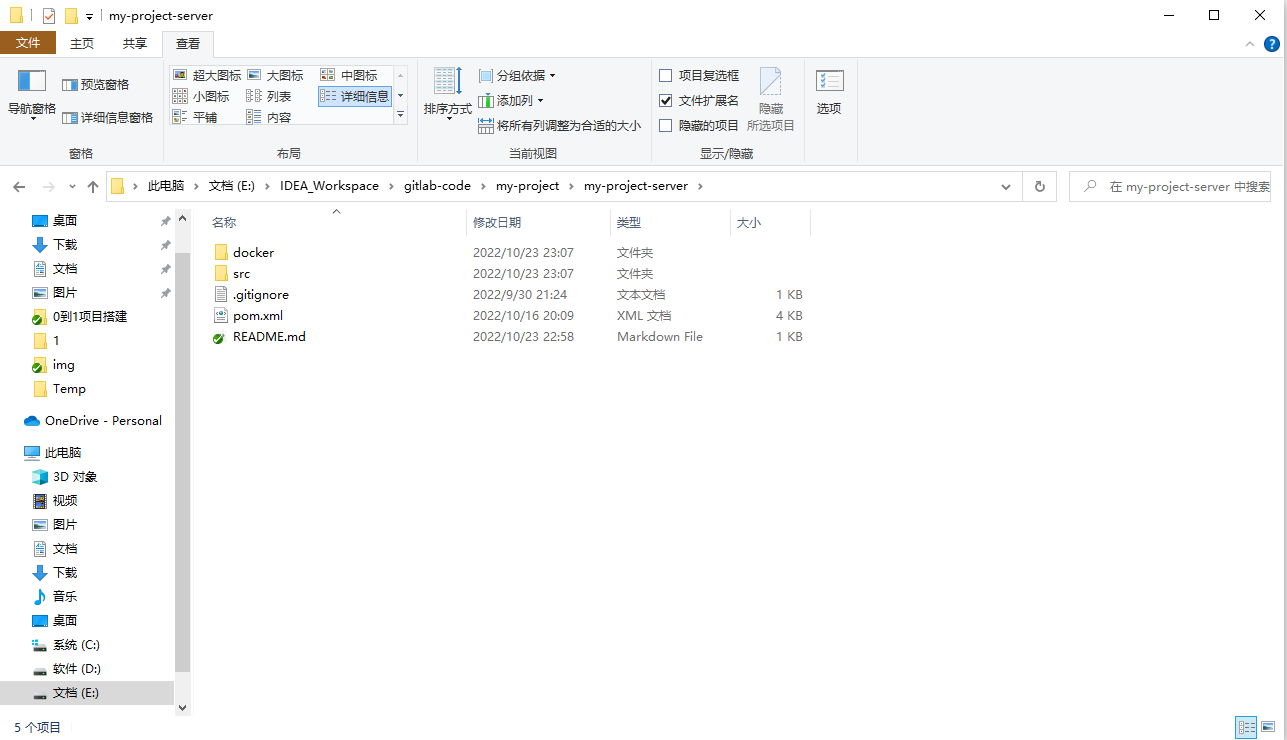Collapse the ribbon with the chevron
The image size is (1287, 740).
click(1250, 44)
